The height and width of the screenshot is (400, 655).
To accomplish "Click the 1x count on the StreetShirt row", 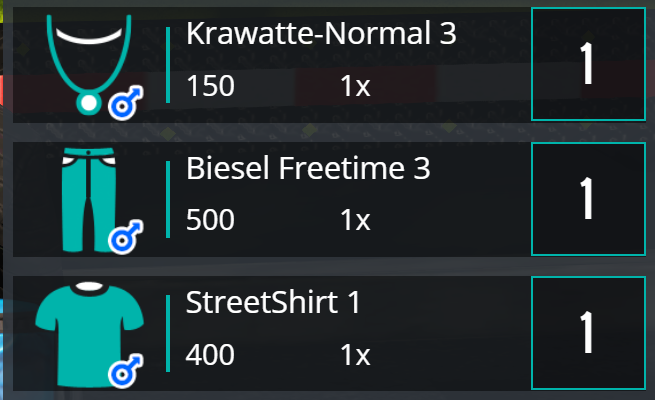I will pyautogui.click(x=355, y=355).
